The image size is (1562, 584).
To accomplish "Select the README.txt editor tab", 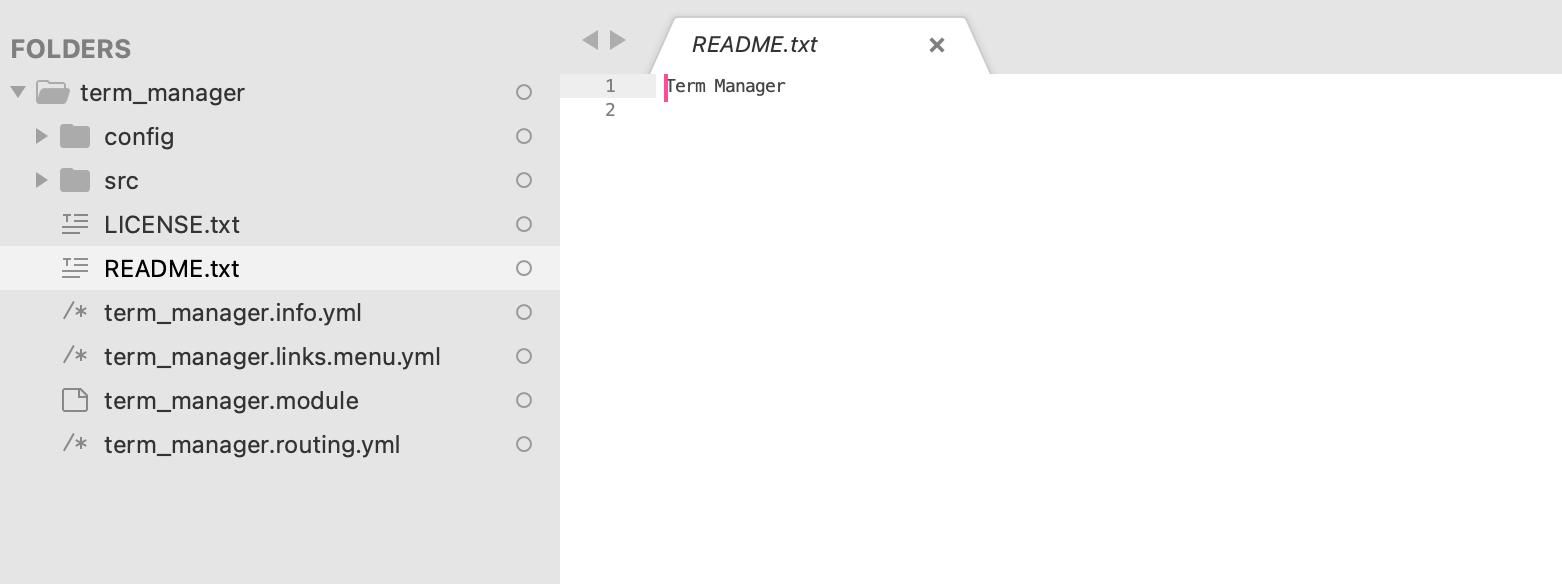I will tap(754, 45).
